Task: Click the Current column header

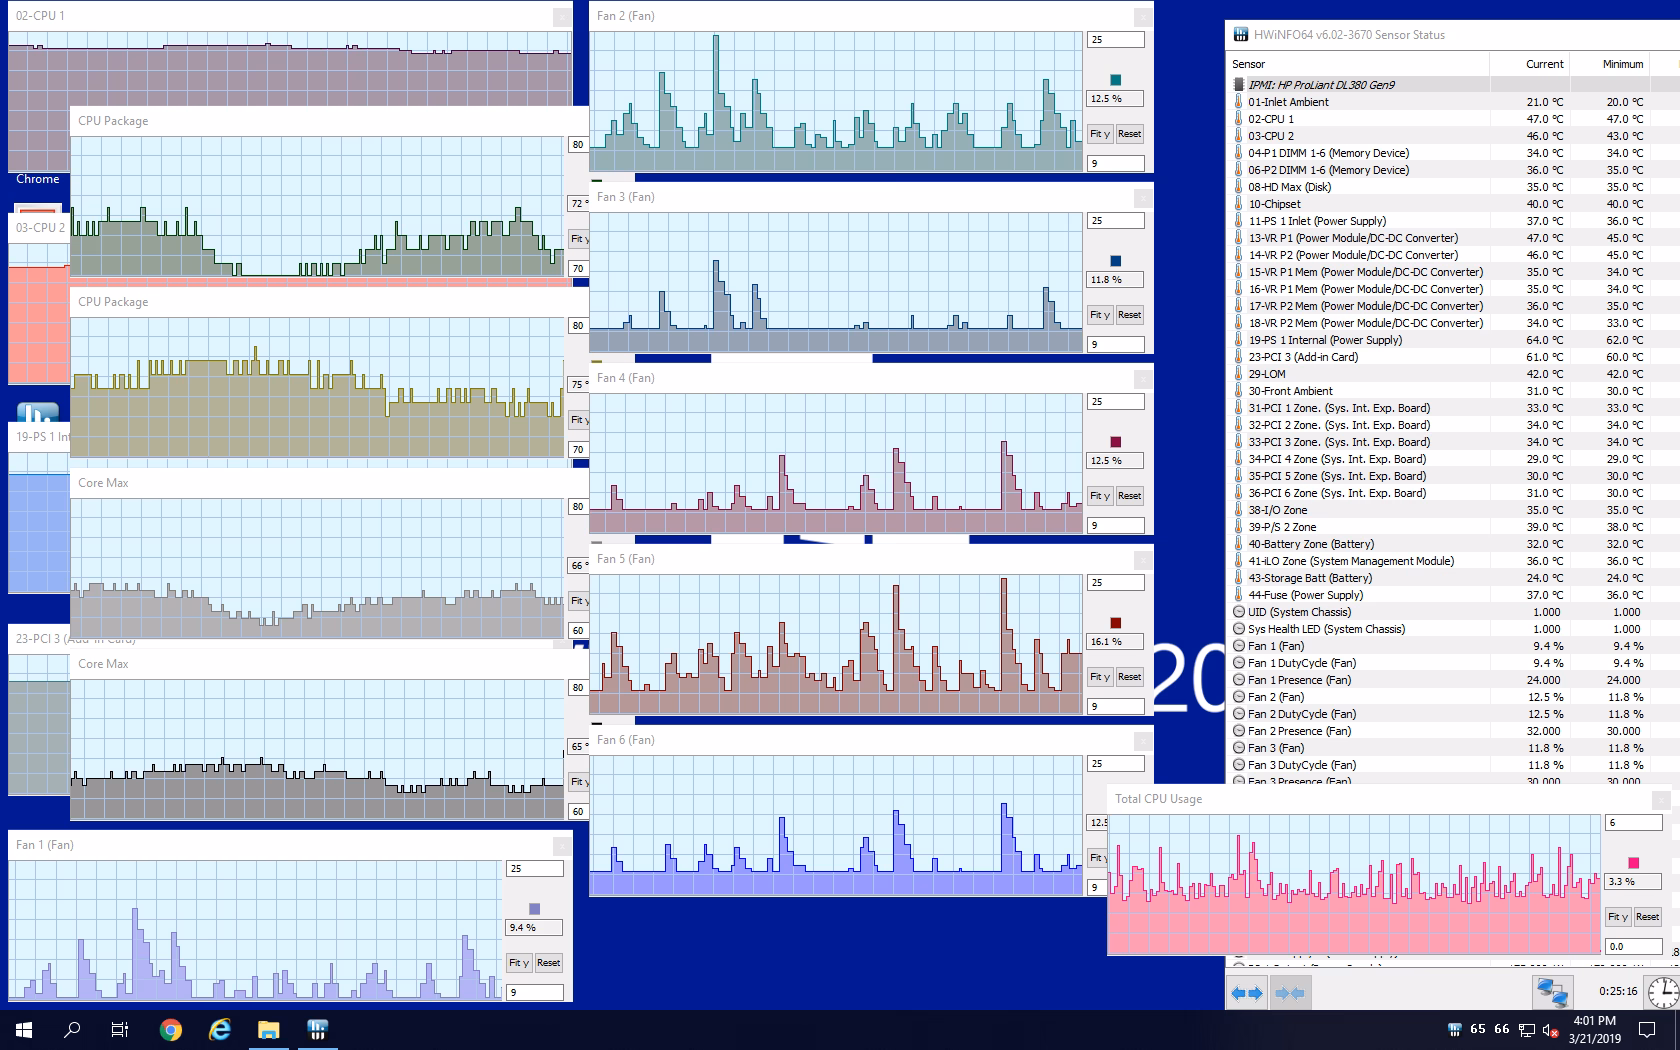Action: click(1544, 64)
